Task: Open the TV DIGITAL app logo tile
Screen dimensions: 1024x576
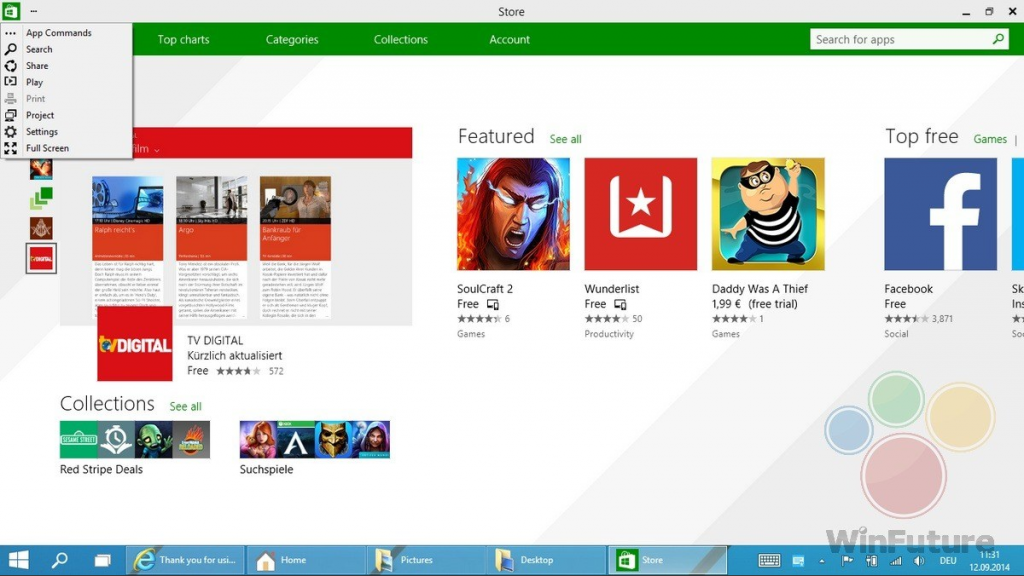Action: [x=135, y=344]
